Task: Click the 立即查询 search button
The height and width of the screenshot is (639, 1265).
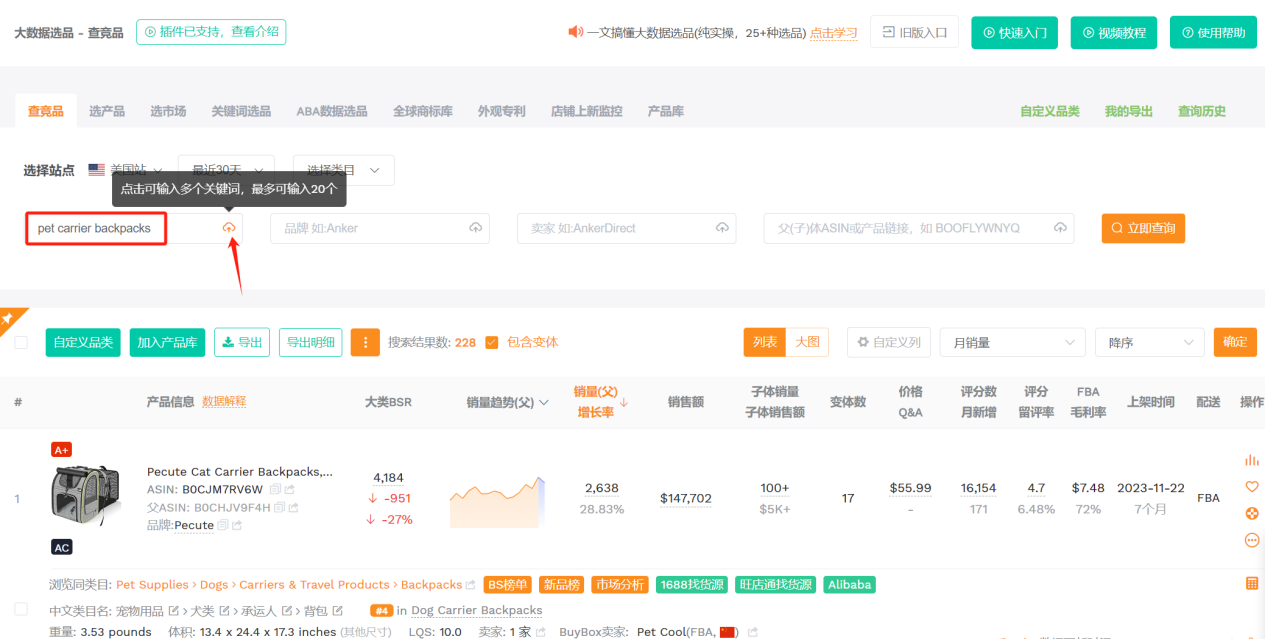Action: 1143,228
